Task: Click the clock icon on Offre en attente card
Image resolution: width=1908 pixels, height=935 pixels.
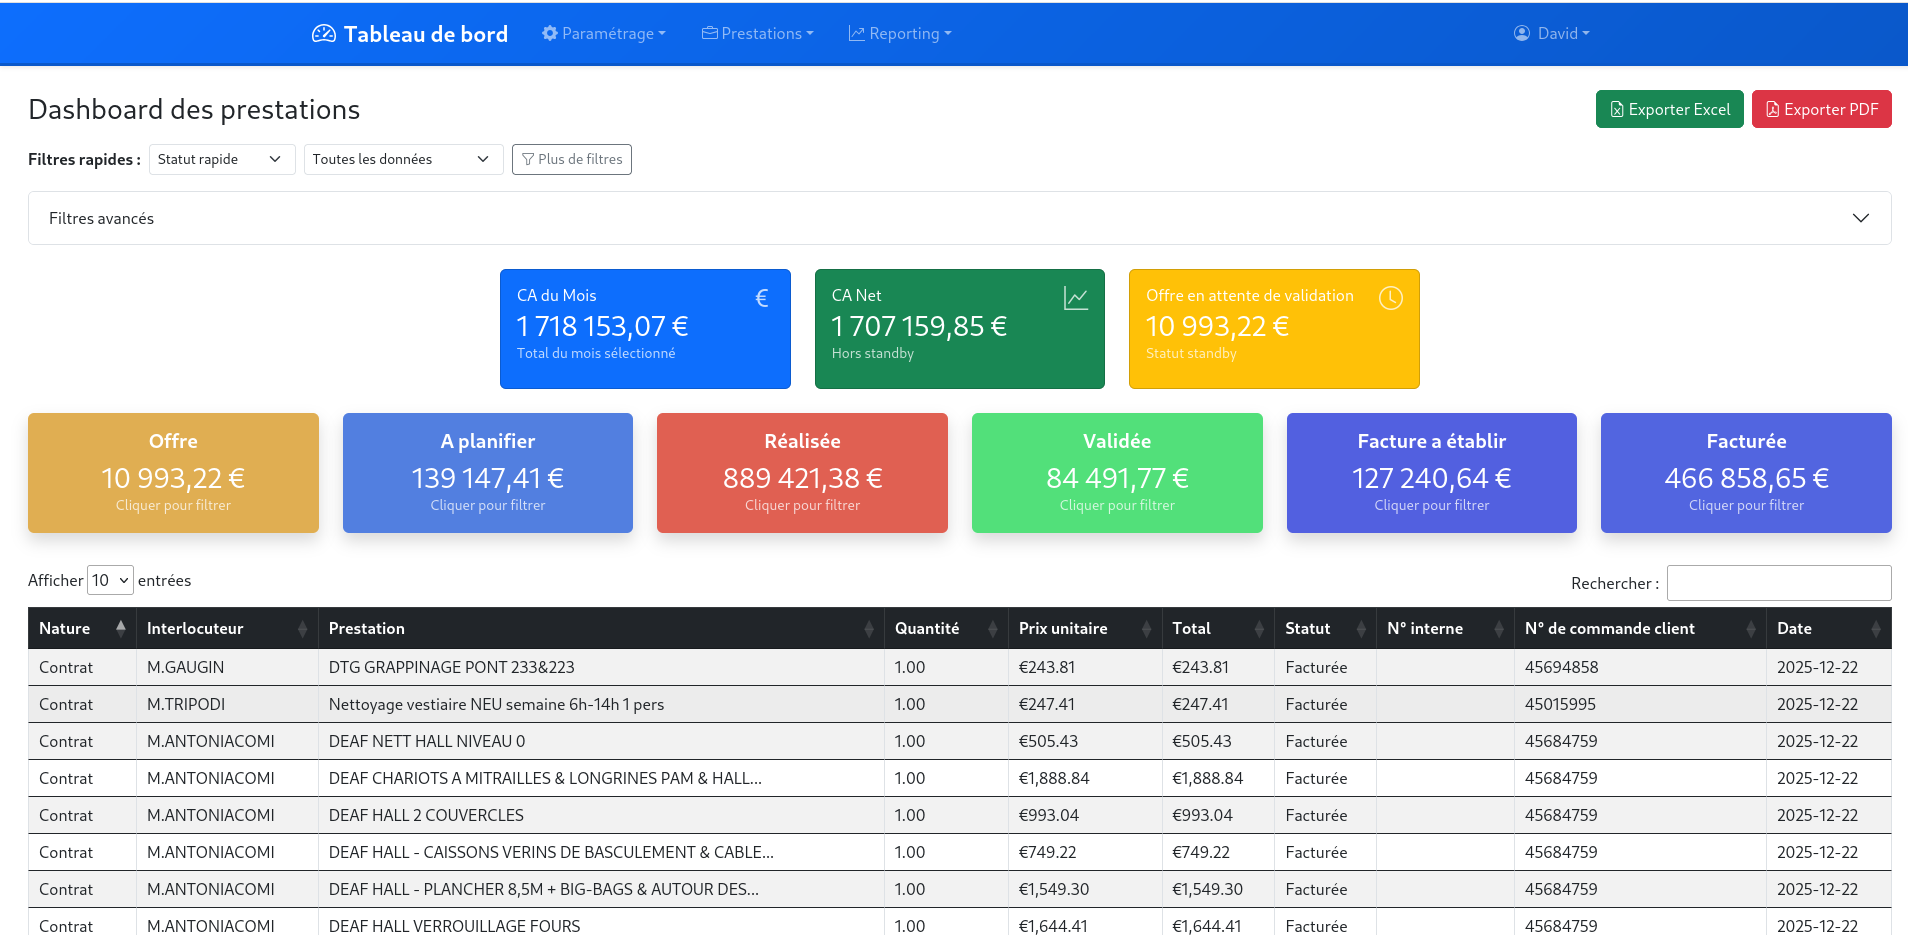Action: tap(1391, 298)
